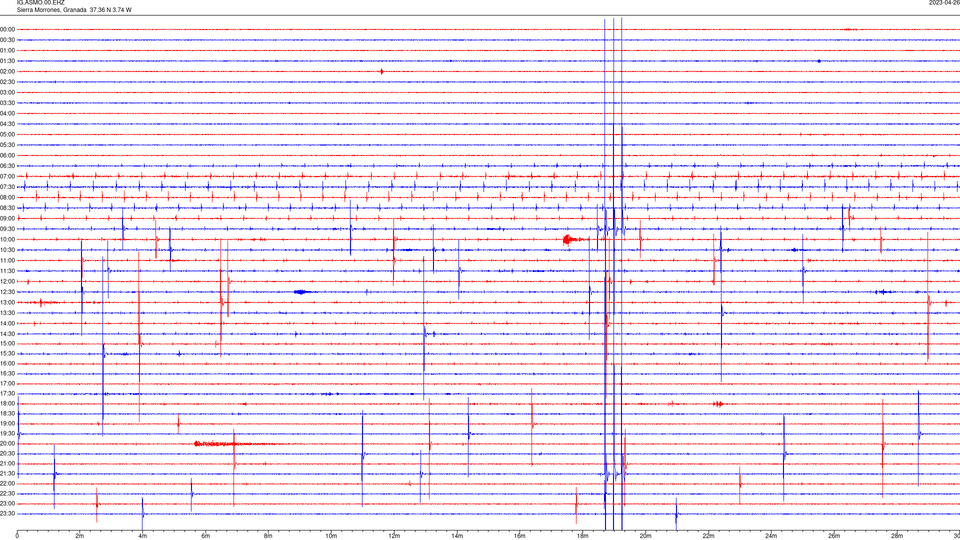
Task: Select the 22:00 time row label
Action: click(8, 484)
